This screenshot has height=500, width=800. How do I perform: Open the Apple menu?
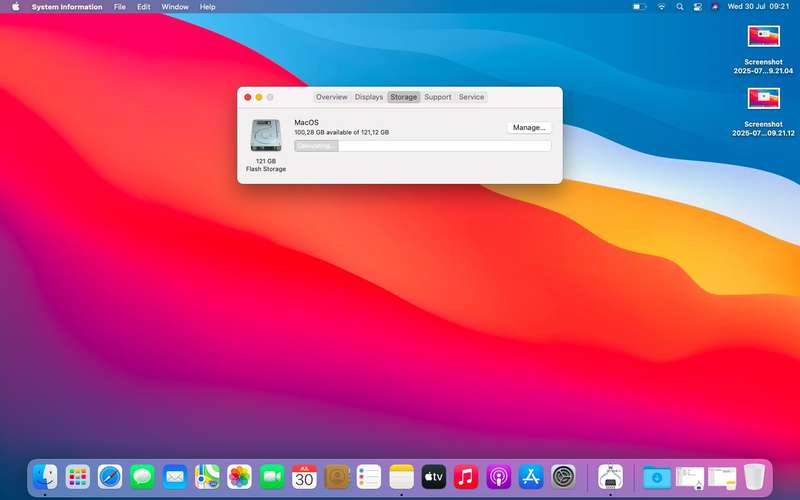pos(15,7)
